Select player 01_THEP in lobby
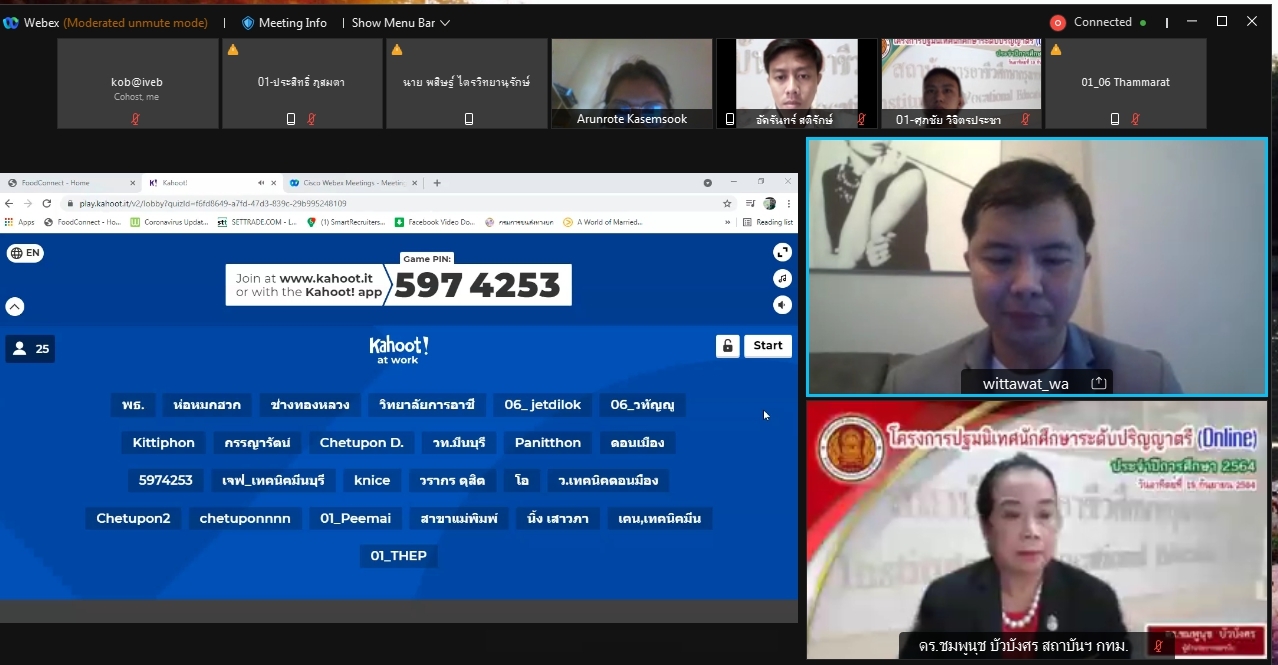The width and height of the screenshot is (1278, 665). (399, 556)
